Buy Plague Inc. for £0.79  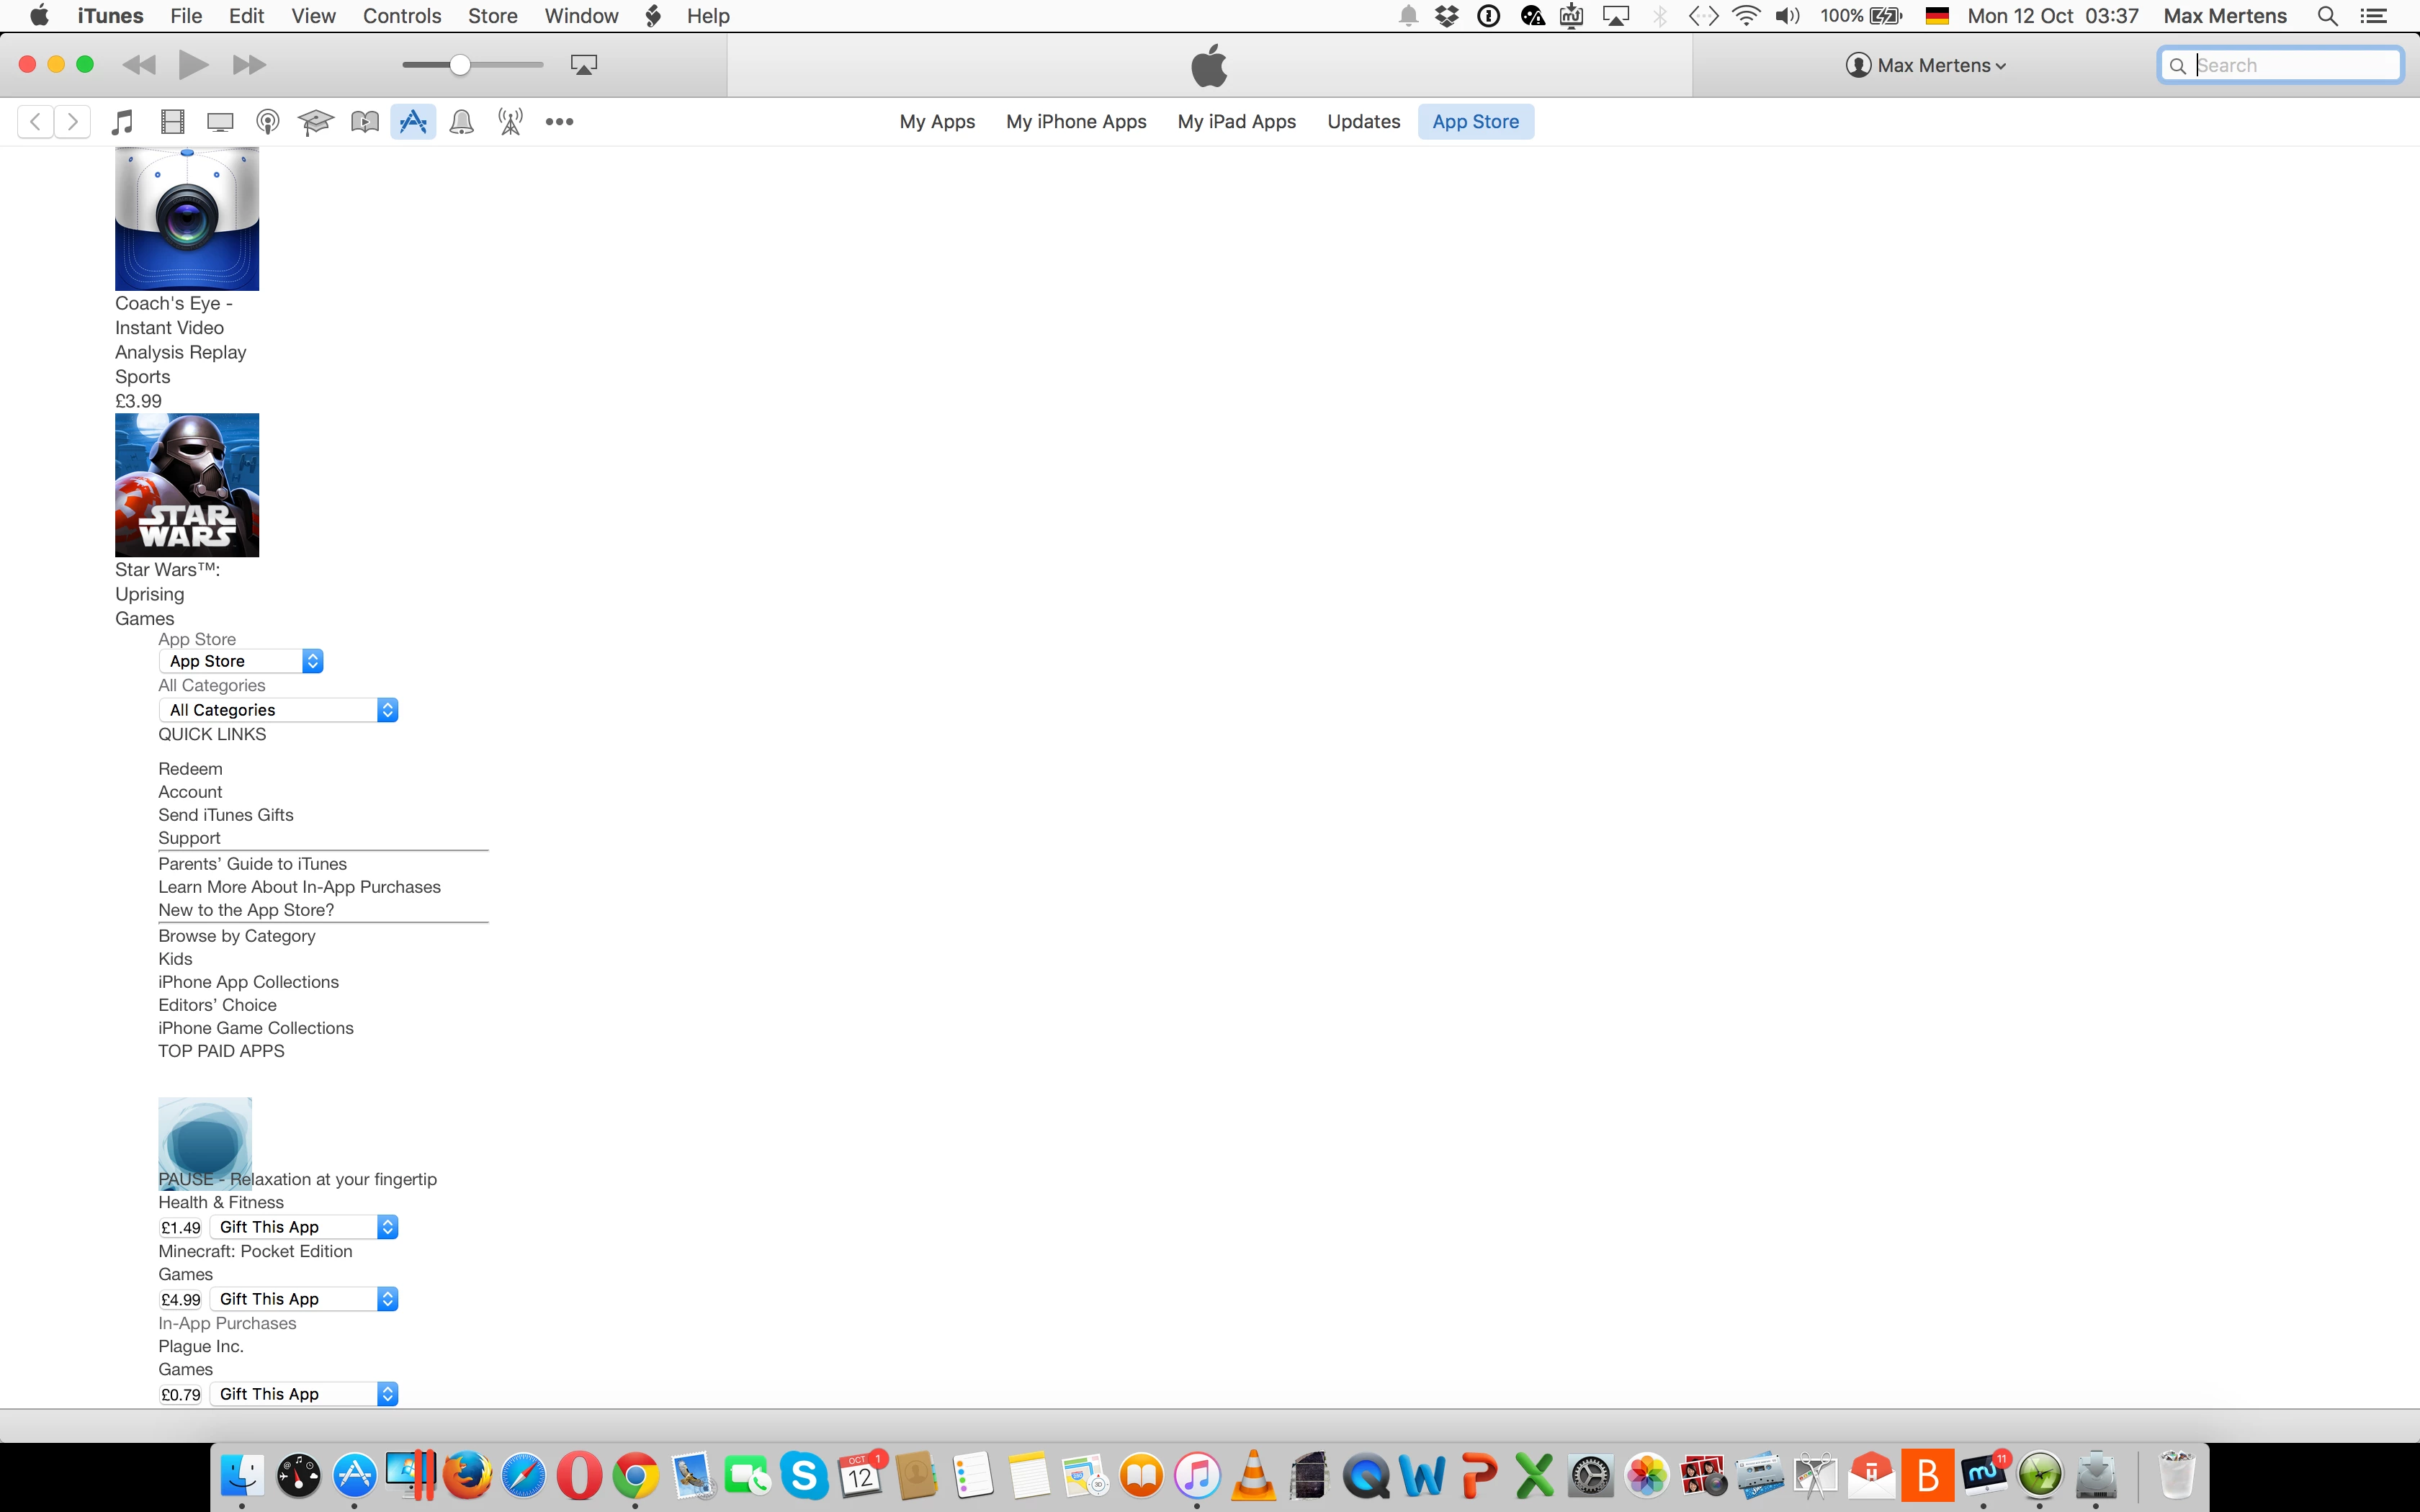(181, 1395)
